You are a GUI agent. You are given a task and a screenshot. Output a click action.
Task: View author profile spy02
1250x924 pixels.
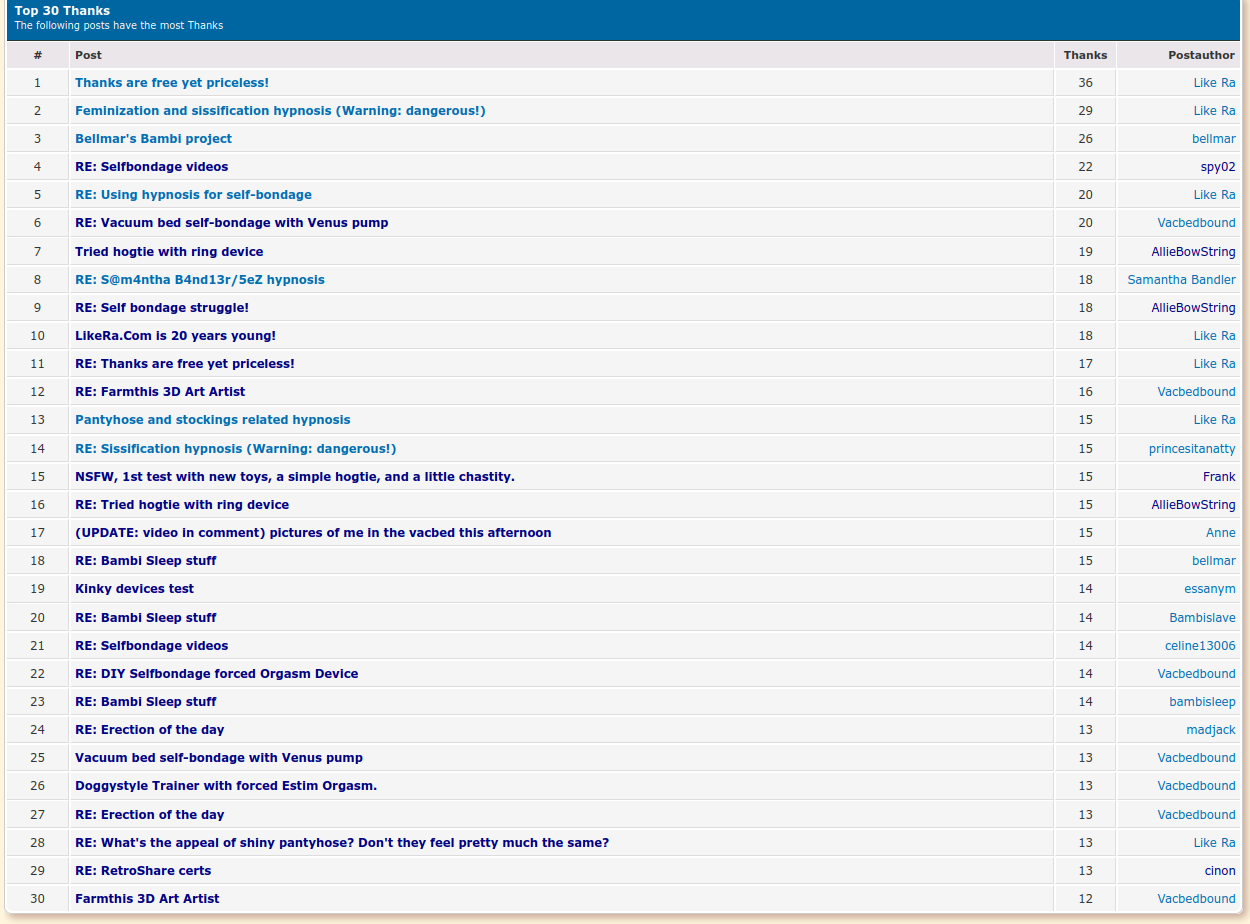[x=1217, y=167]
